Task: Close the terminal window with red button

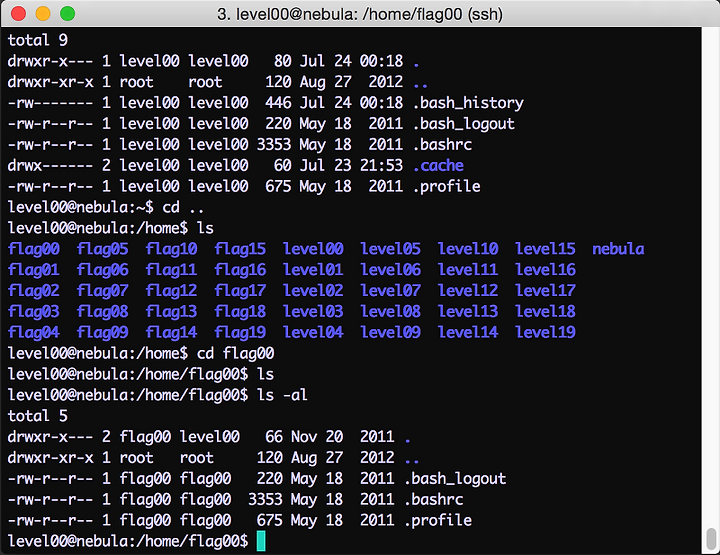Action: point(18,14)
